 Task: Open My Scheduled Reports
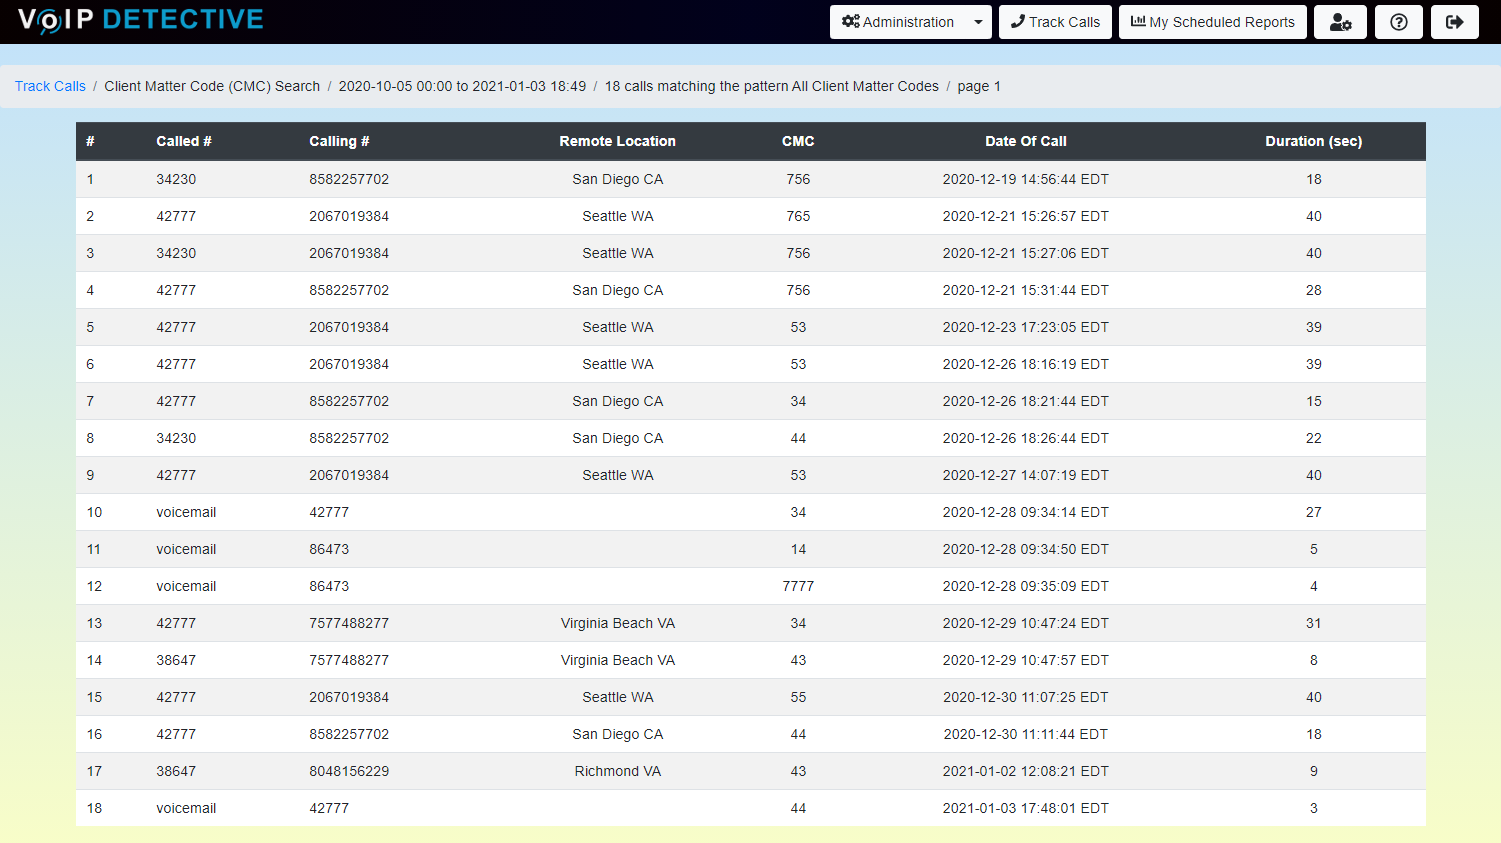1212,22
